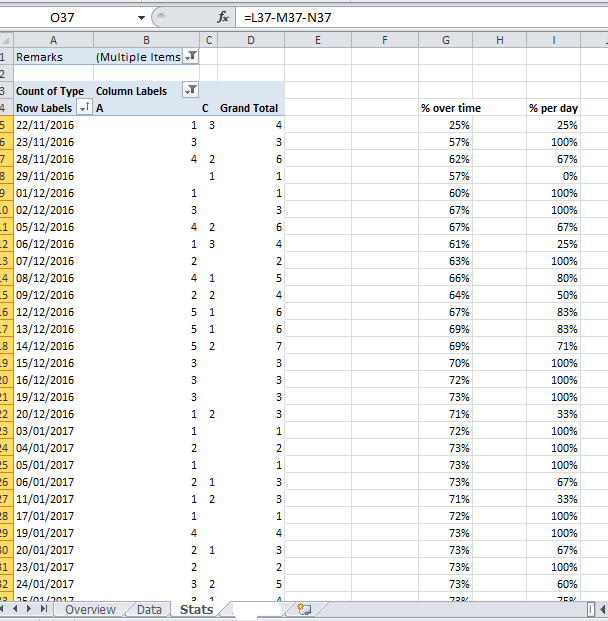The width and height of the screenshot is (608, 621).
Task: Select column B header
Action: click(x=147, y=40)
